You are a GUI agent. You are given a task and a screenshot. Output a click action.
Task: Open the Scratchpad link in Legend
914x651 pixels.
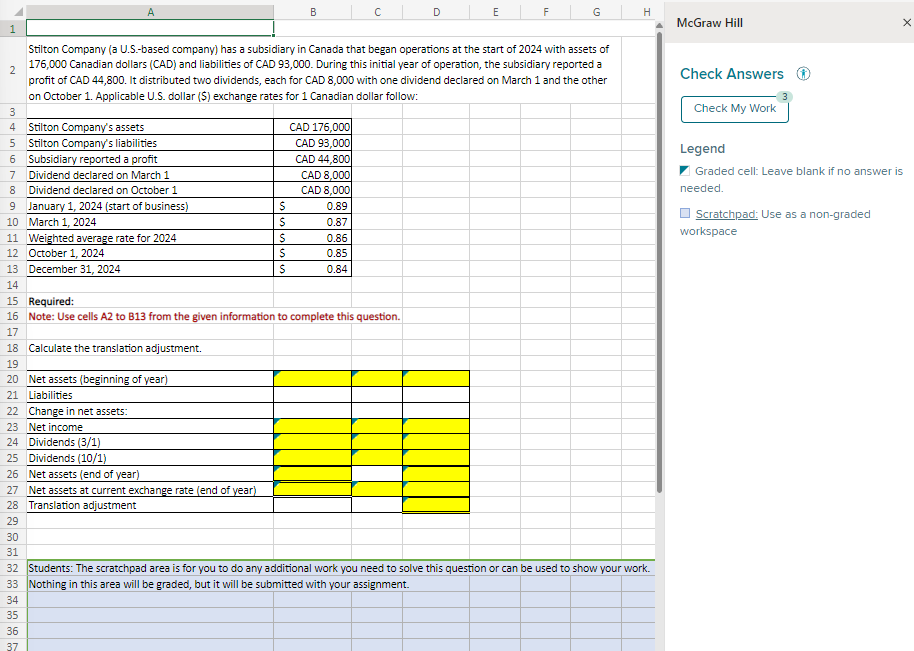pos(726,214)
